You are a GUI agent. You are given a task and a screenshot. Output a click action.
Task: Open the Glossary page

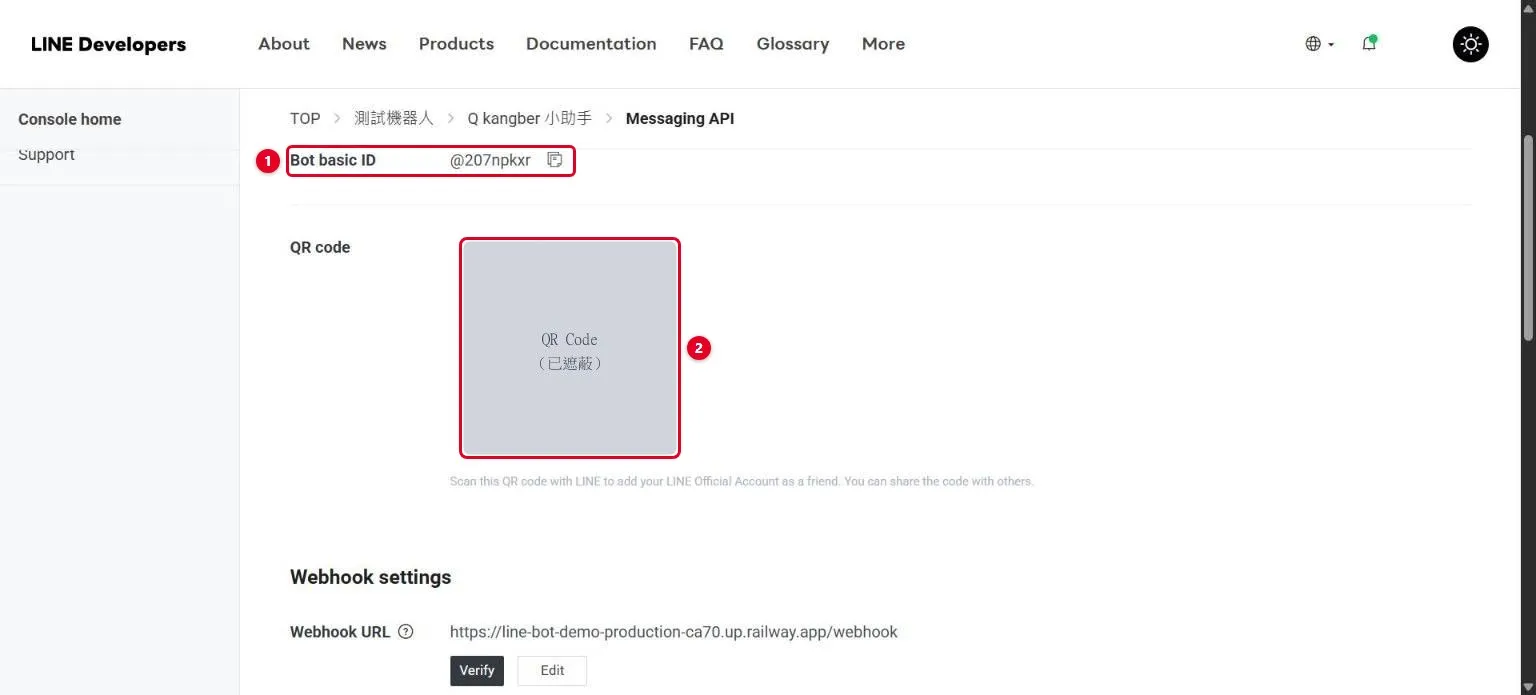click(793, 44)
